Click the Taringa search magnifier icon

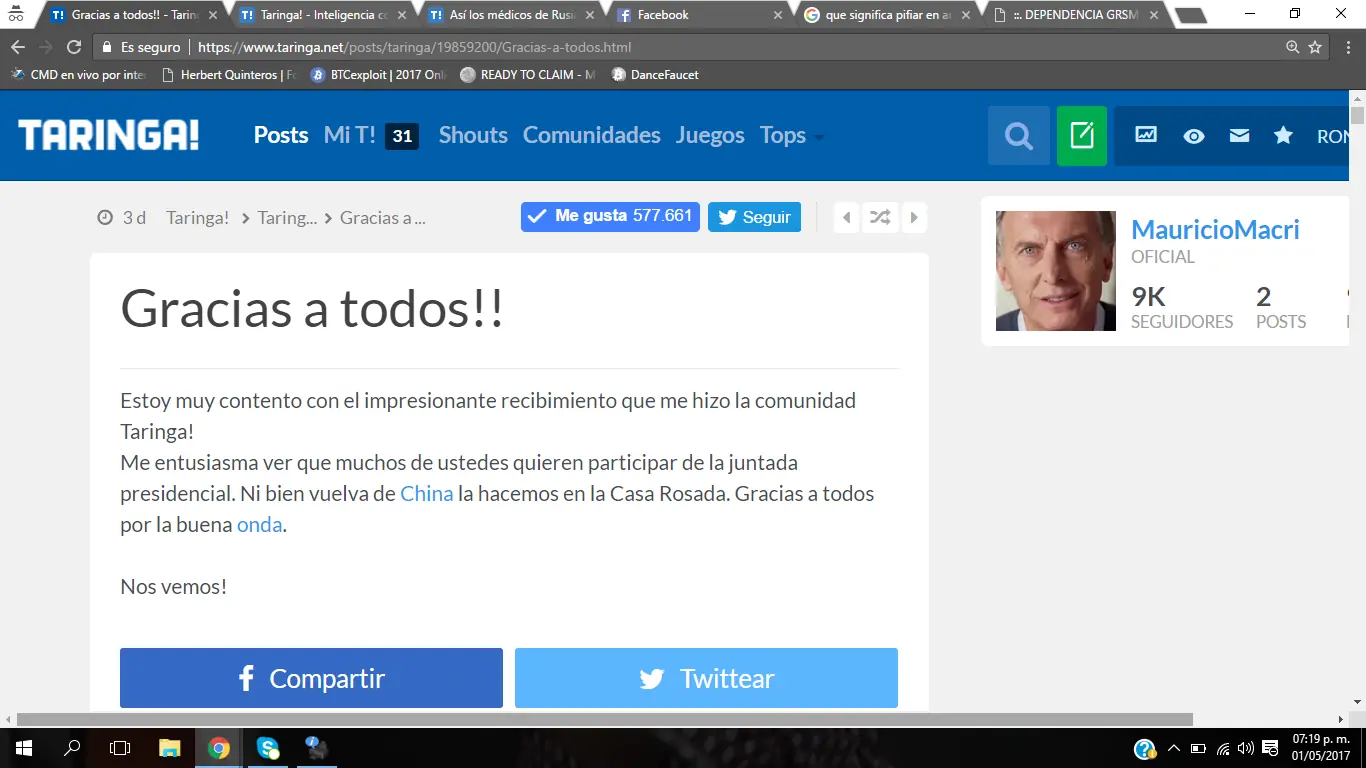1019,135
